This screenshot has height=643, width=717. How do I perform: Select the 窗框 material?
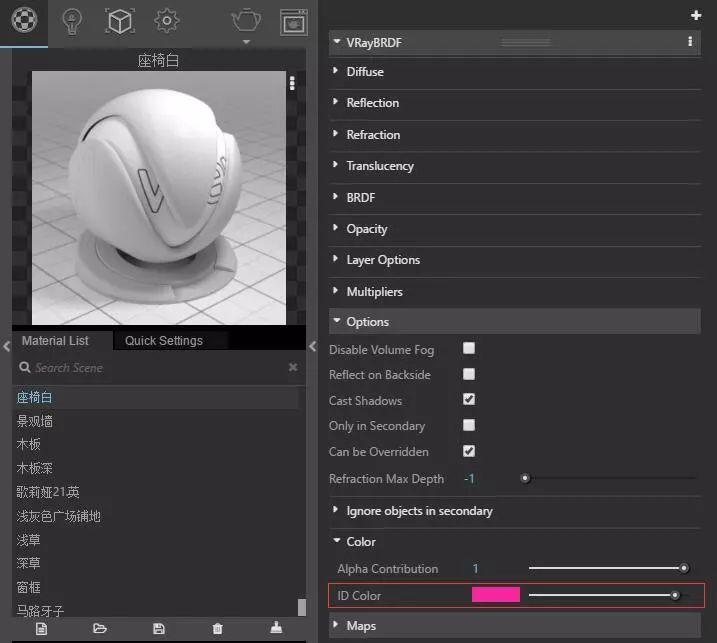coord(28,587)
